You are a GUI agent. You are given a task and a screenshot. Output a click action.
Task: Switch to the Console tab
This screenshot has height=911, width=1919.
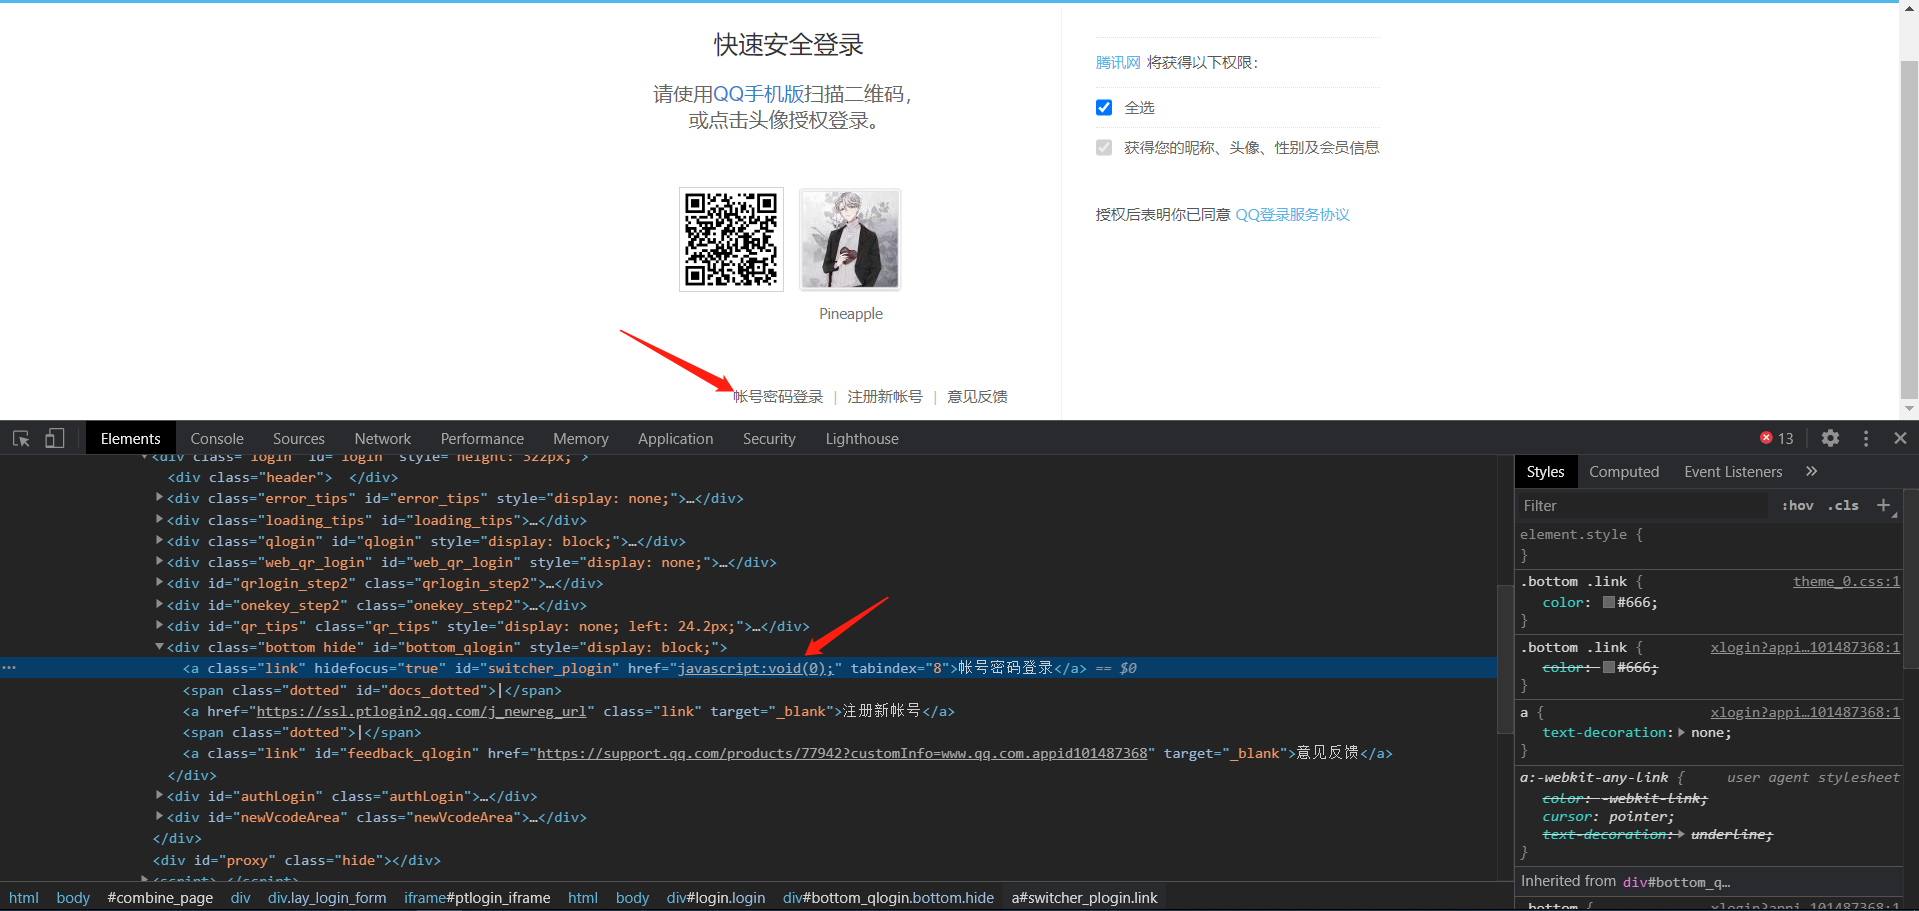pyautogui.click(x=216, y=438)
